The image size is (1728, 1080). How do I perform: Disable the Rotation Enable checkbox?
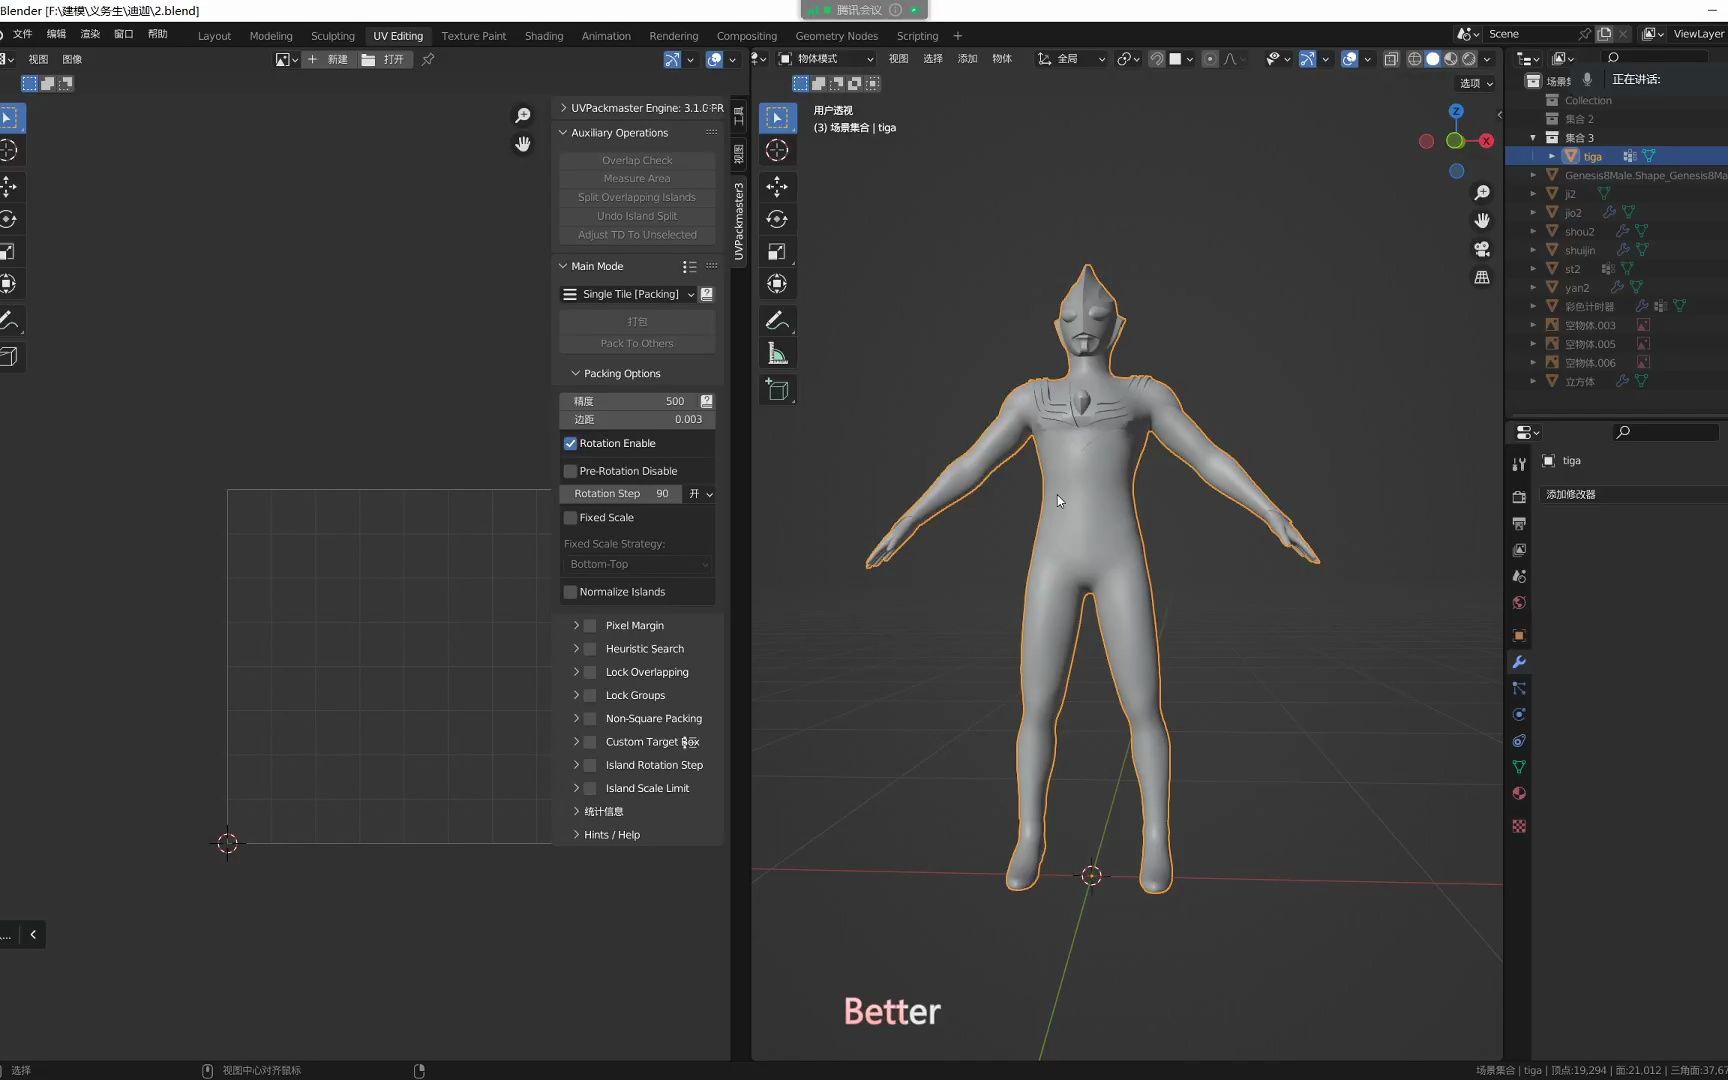(x=571, y=443)
